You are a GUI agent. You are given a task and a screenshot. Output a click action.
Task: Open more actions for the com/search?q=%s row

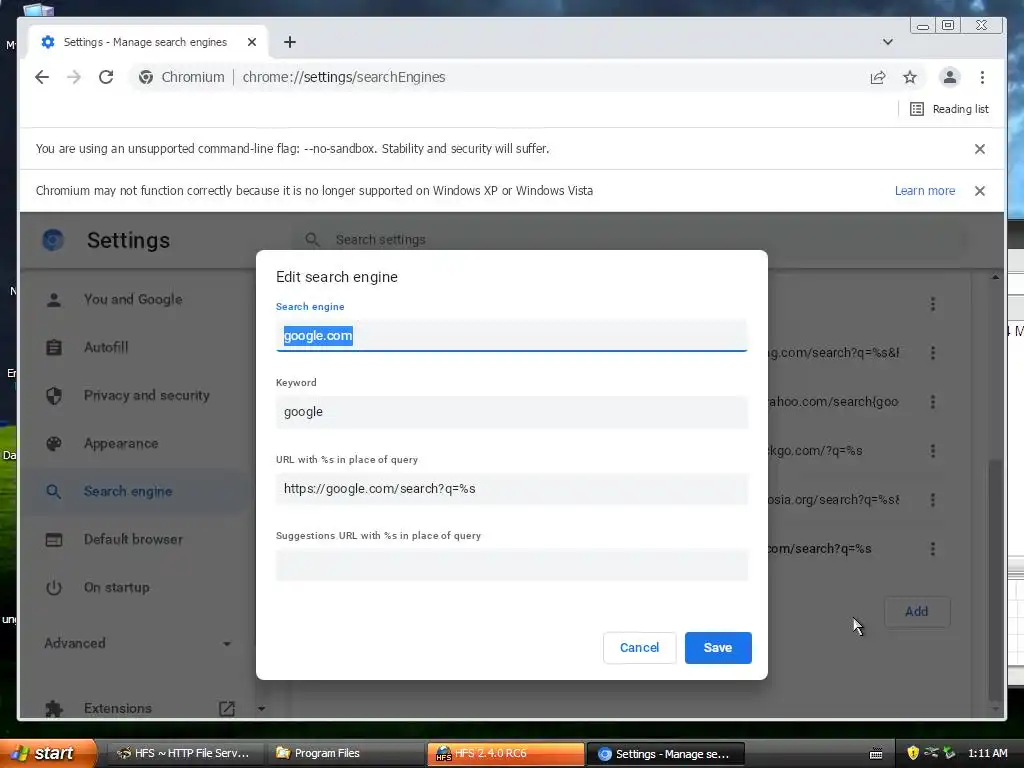(x=933, y=549)
